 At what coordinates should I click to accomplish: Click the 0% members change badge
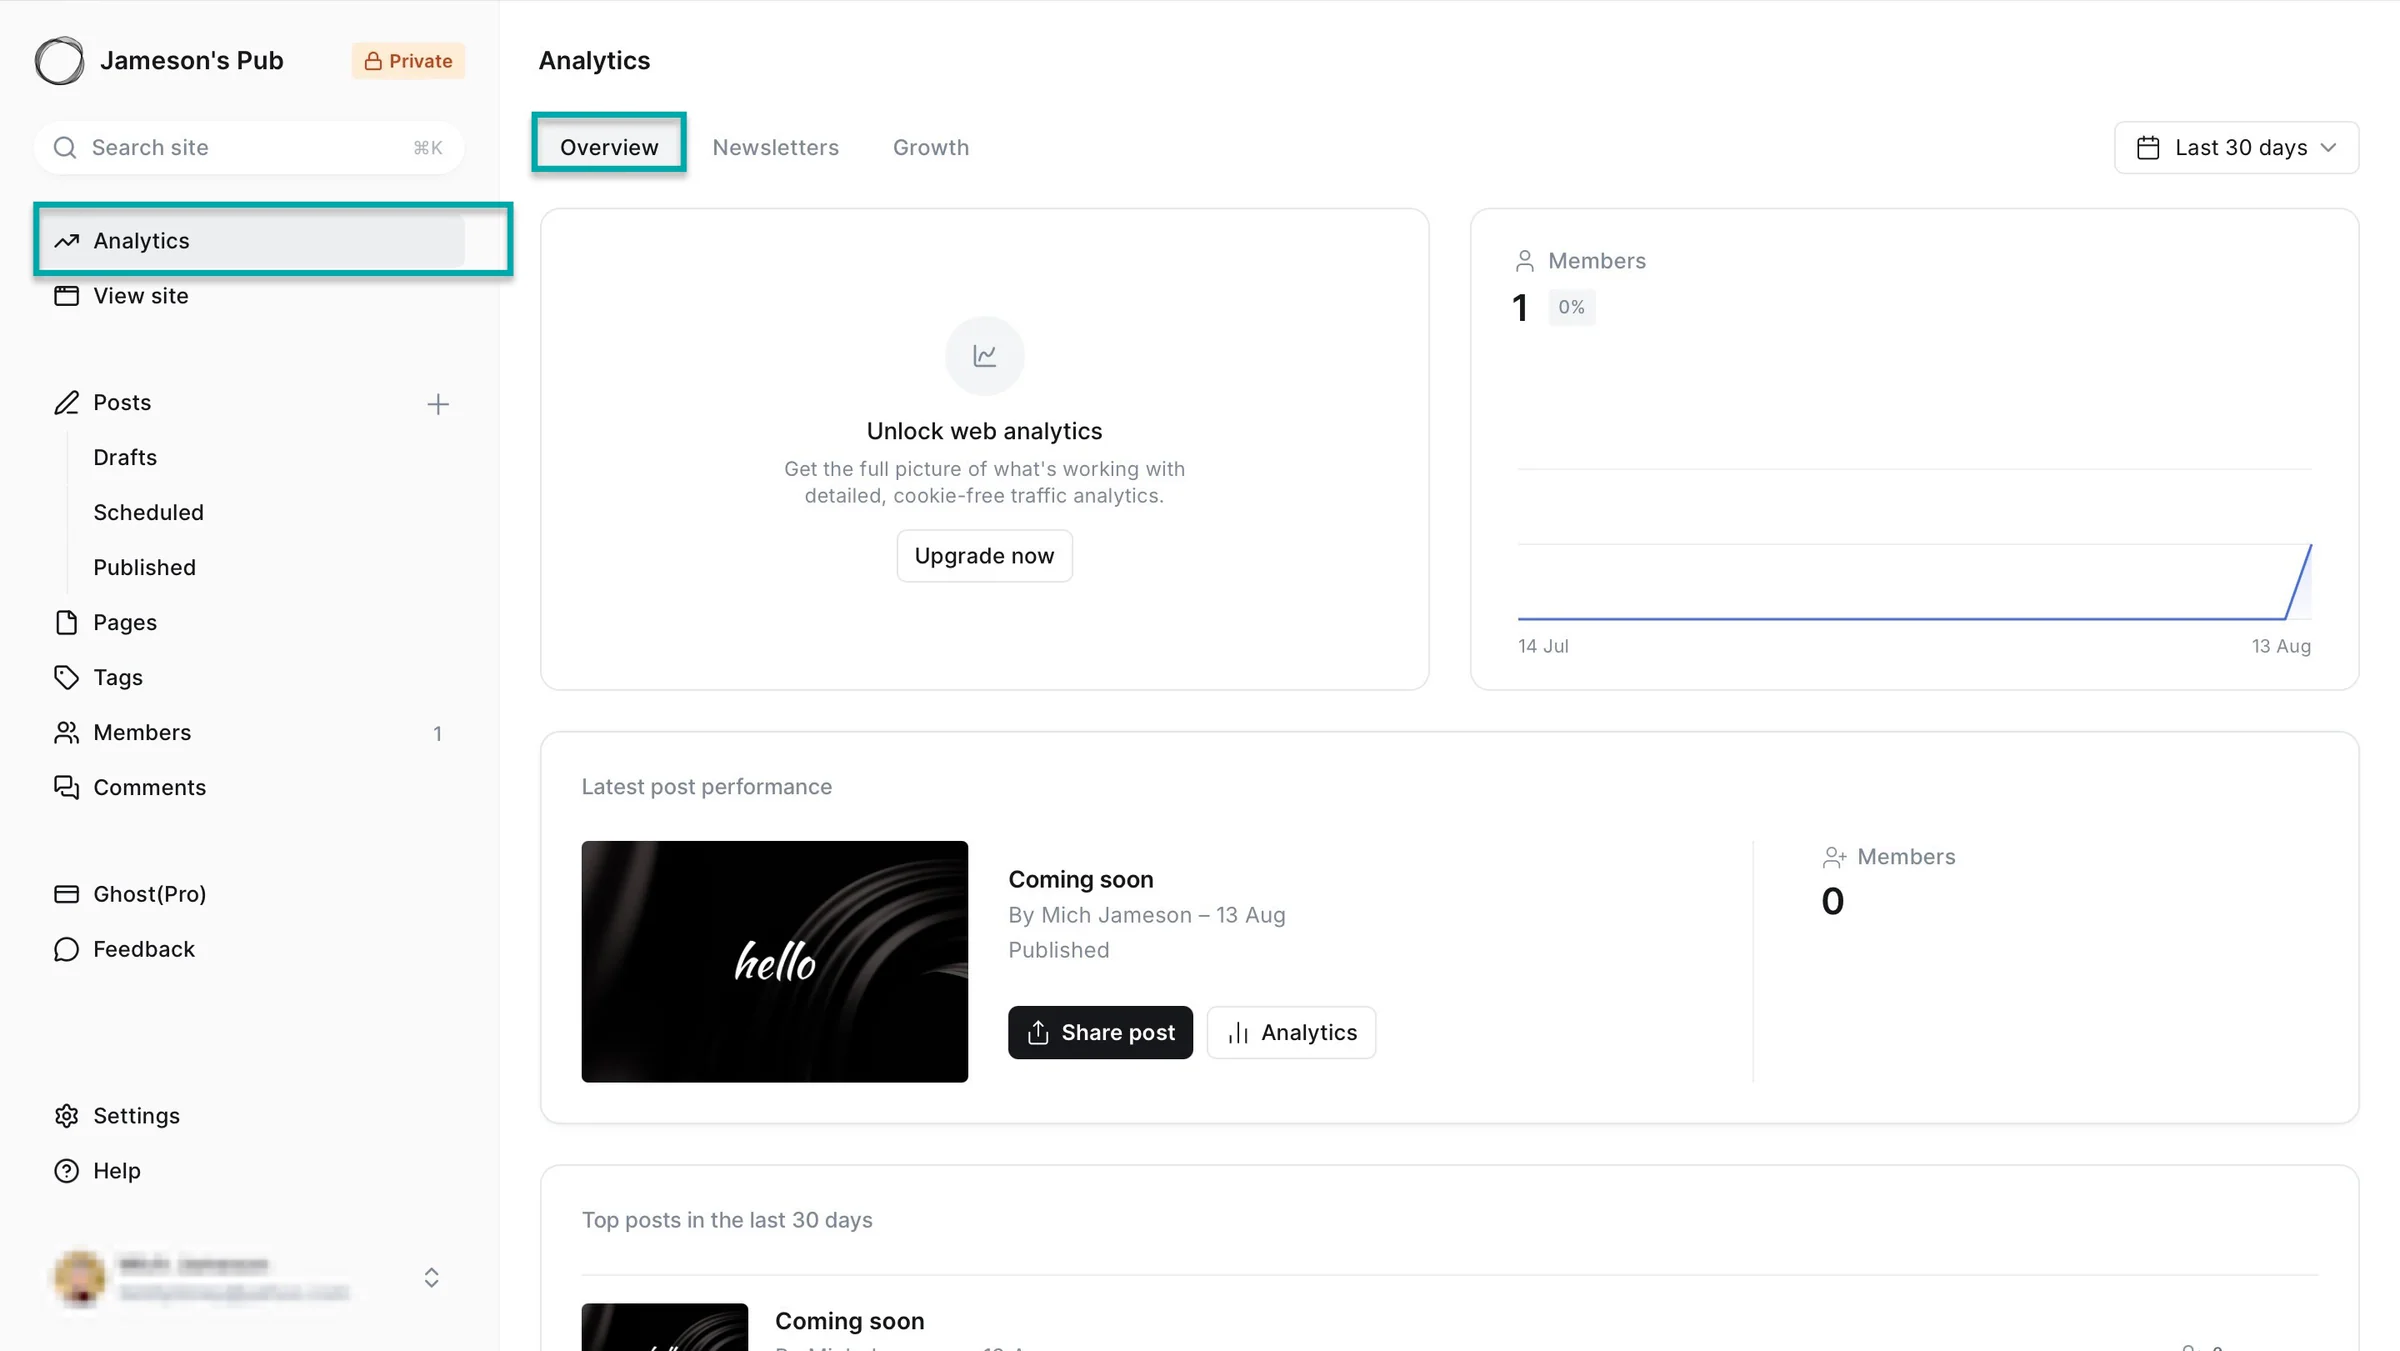click(1571, 307)
